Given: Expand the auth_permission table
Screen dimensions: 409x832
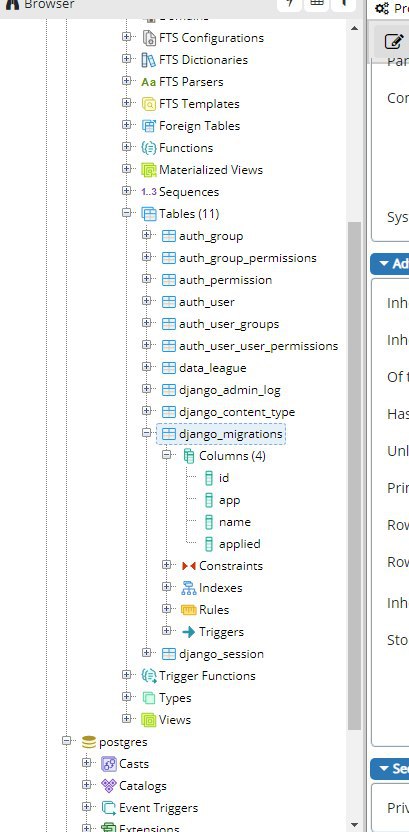Looking at the screenshot, I should (x=146, y=279).
